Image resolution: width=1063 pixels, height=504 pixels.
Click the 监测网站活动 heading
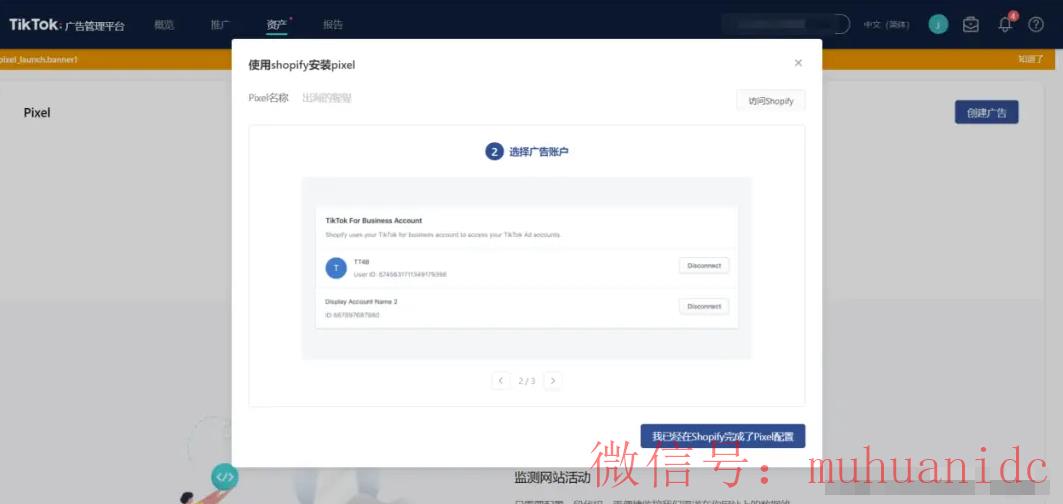click(x=553, y=478)
